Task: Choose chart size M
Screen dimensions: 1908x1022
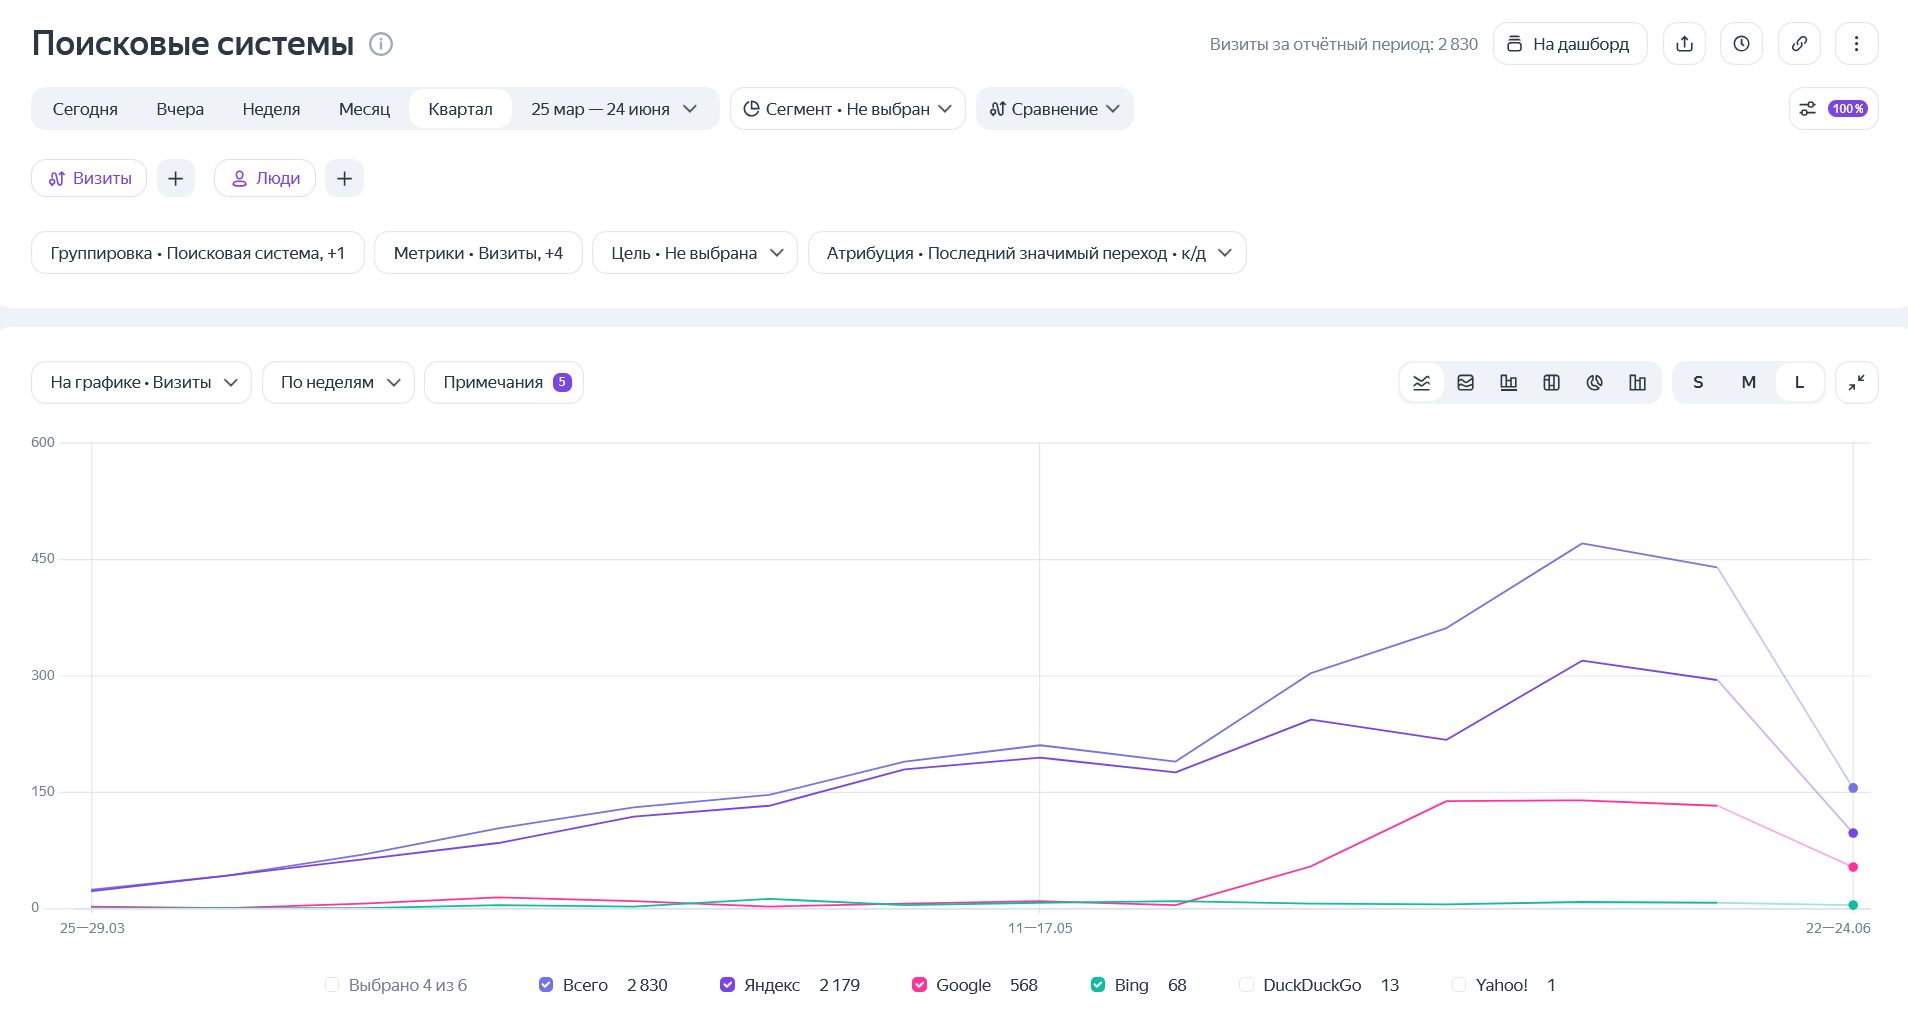Action: [1748, 383]
